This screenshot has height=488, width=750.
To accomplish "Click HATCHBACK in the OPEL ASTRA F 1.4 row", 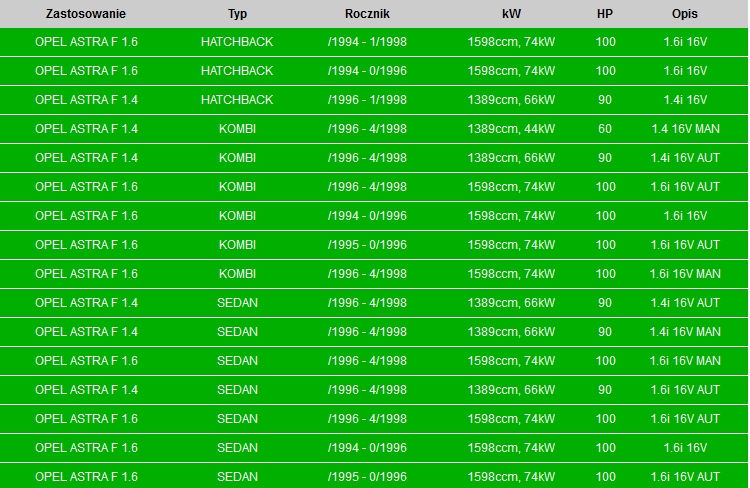I will click(x=237, y=100).
